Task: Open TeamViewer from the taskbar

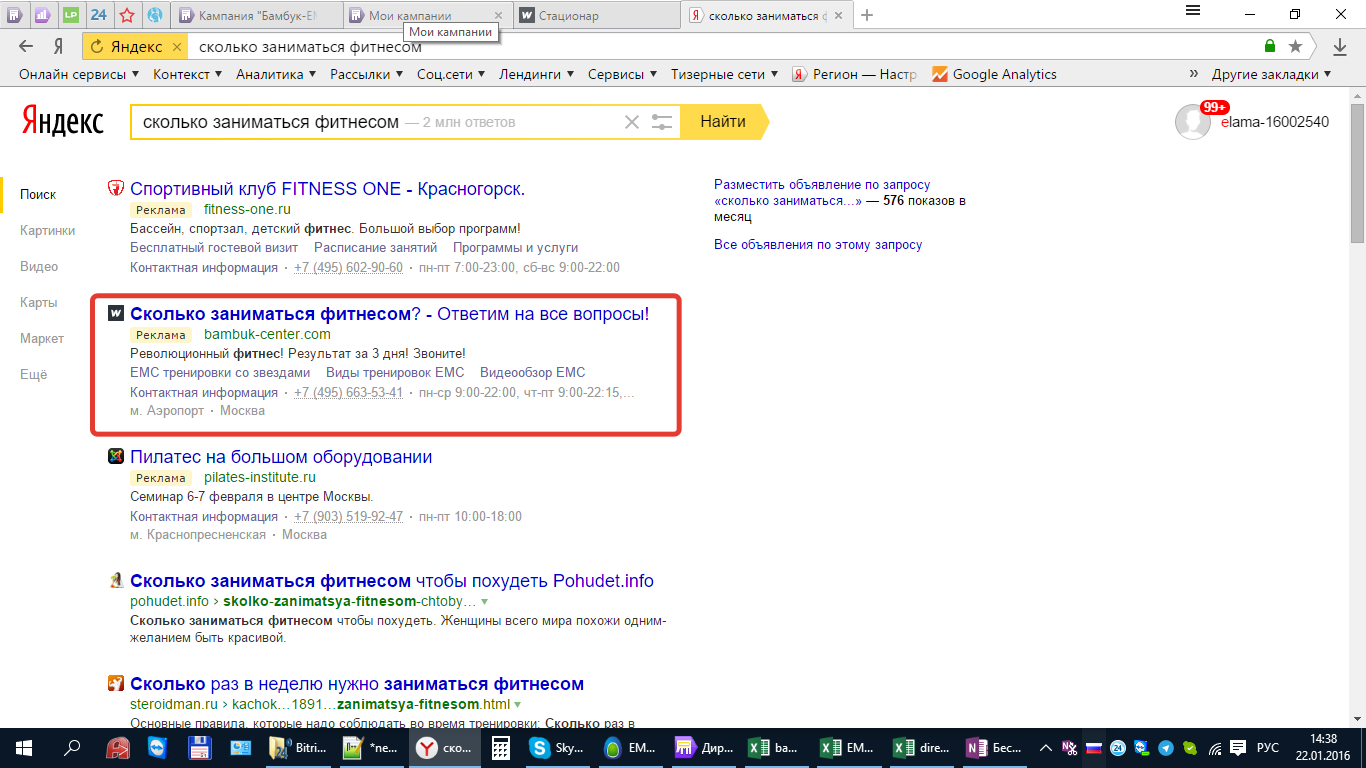Action: point(157,748)
